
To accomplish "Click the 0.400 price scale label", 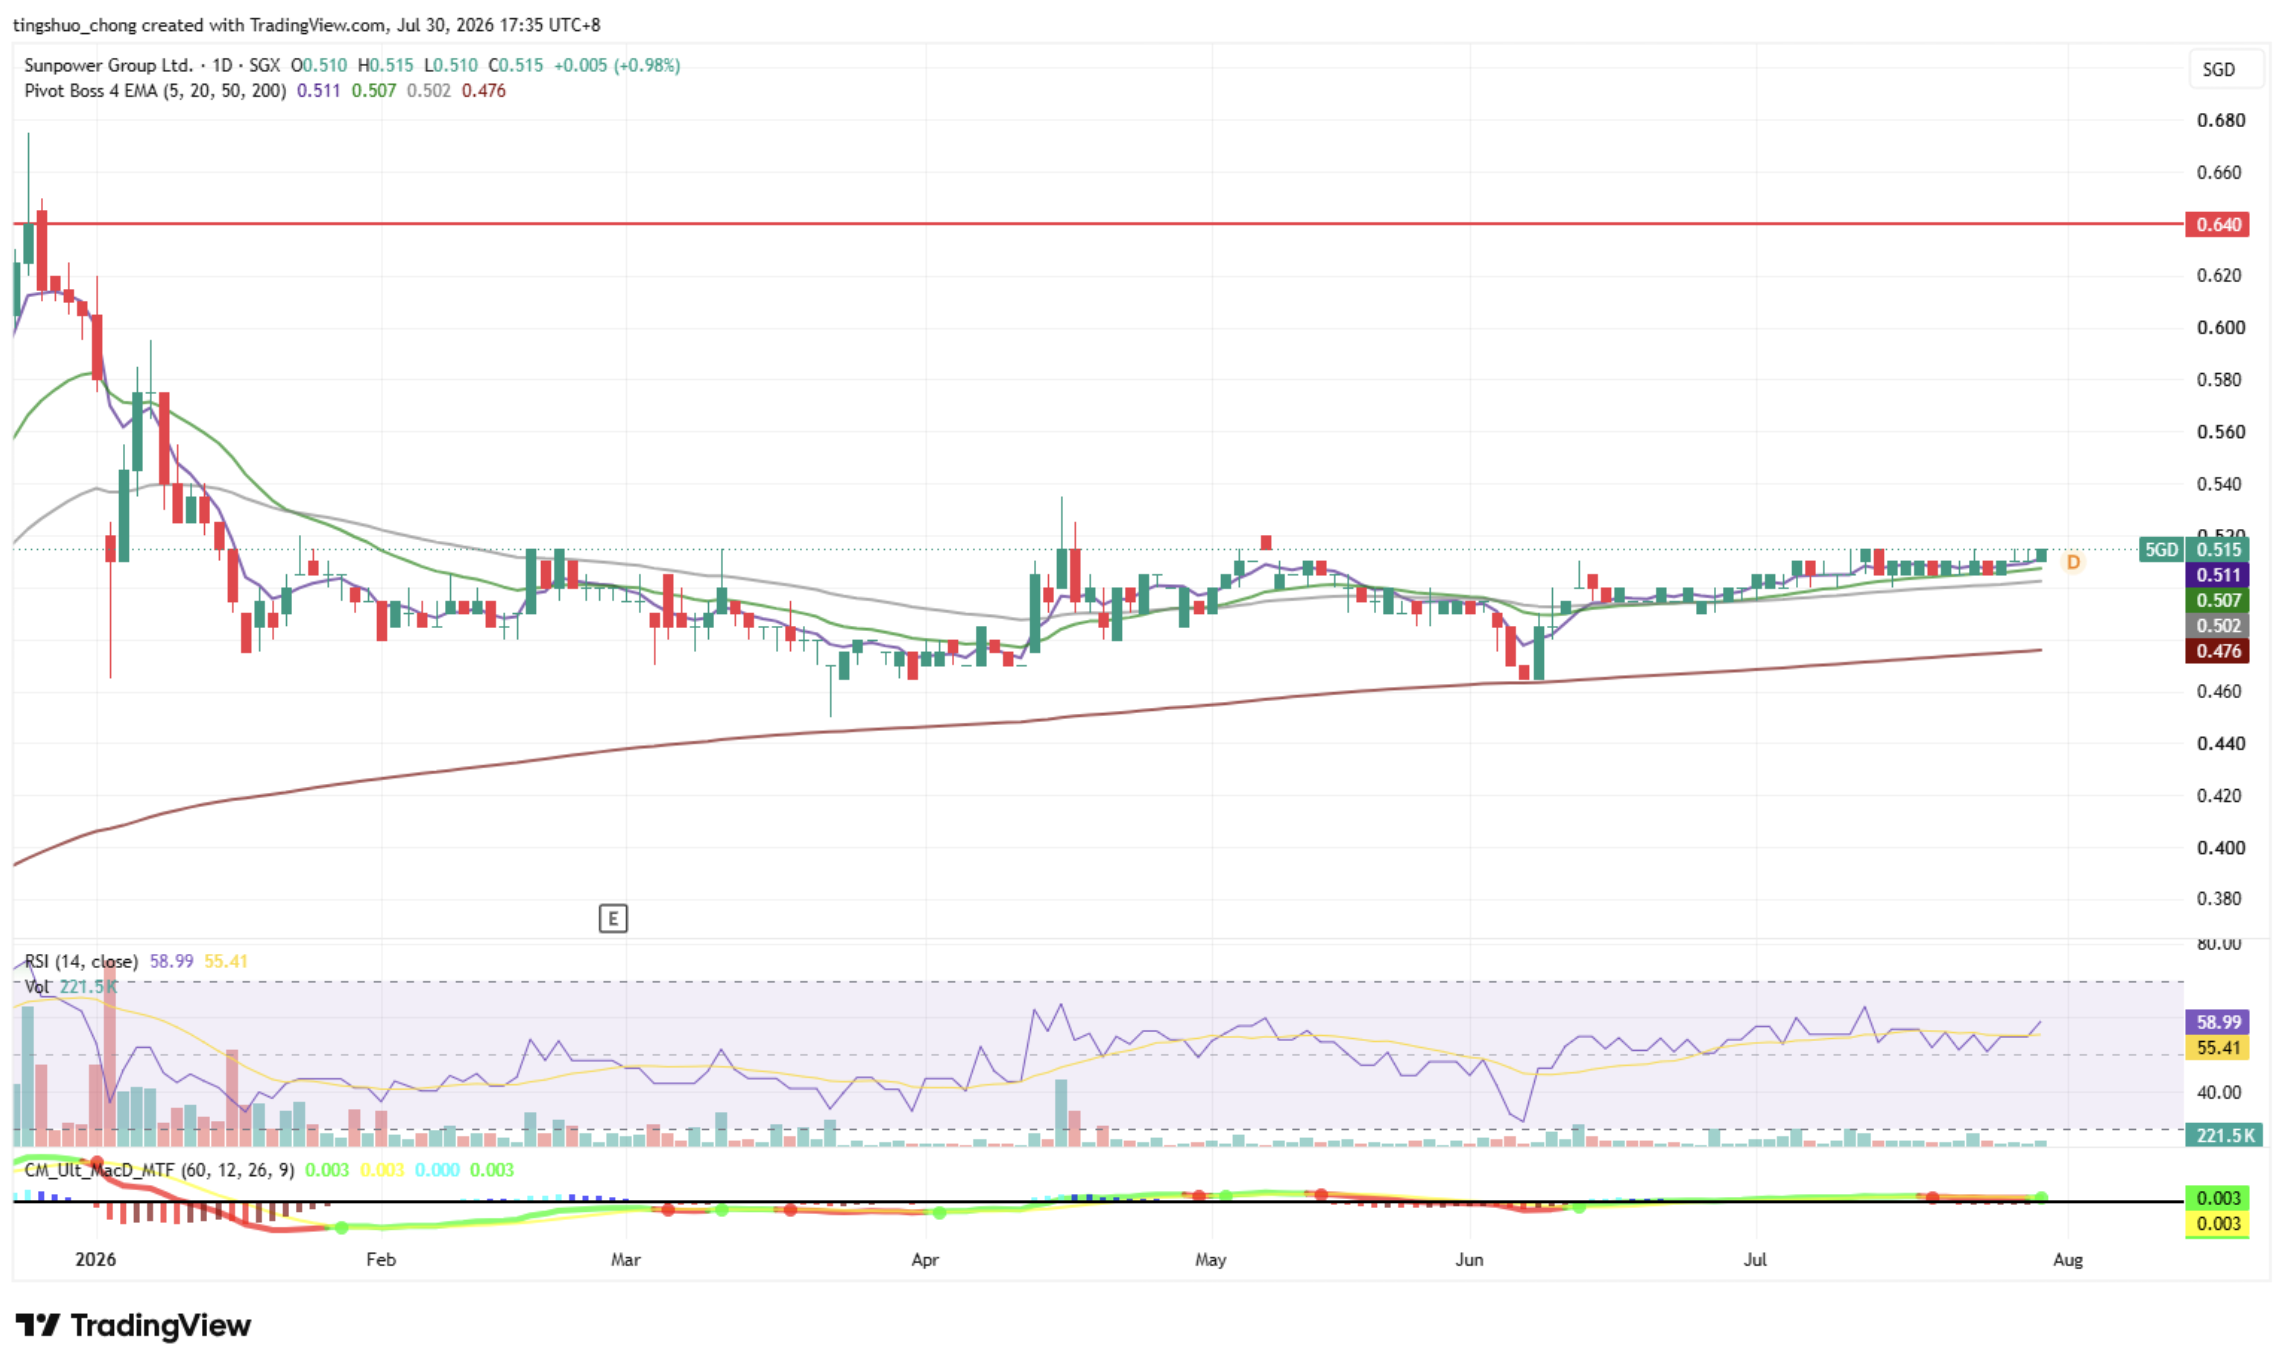I will click(x=2221, y=848).
